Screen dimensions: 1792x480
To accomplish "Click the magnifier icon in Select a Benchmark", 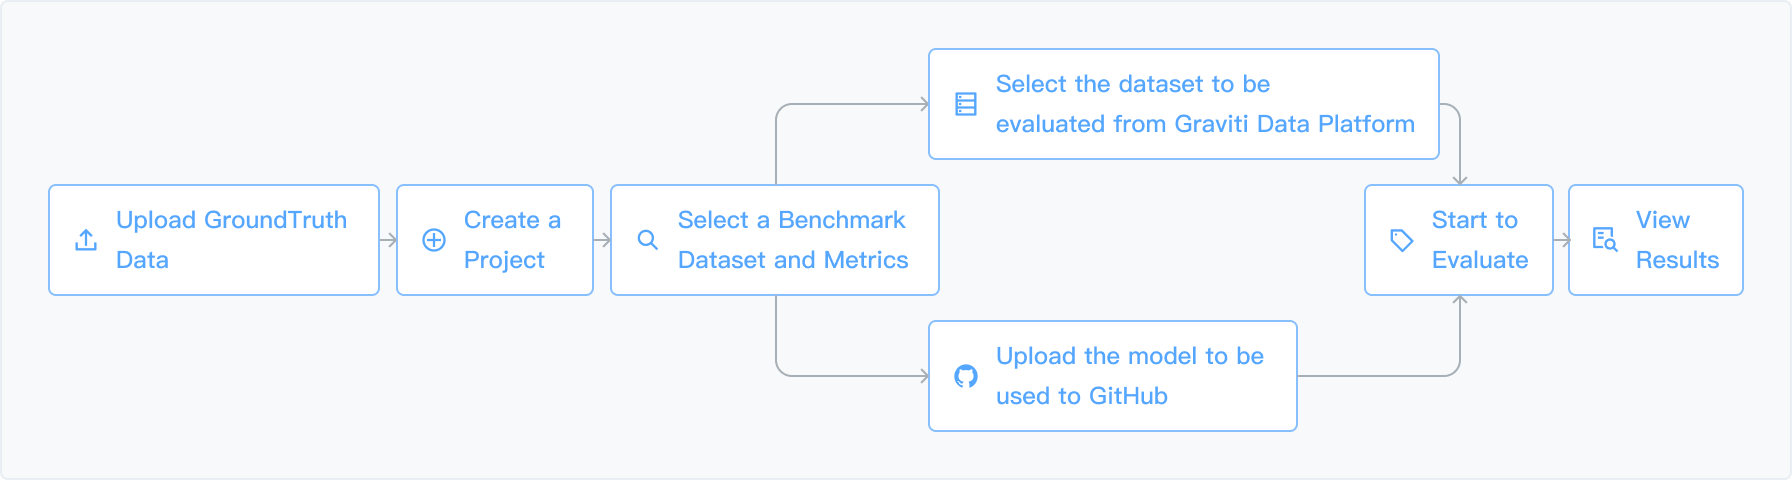I will tap(648, 240).
